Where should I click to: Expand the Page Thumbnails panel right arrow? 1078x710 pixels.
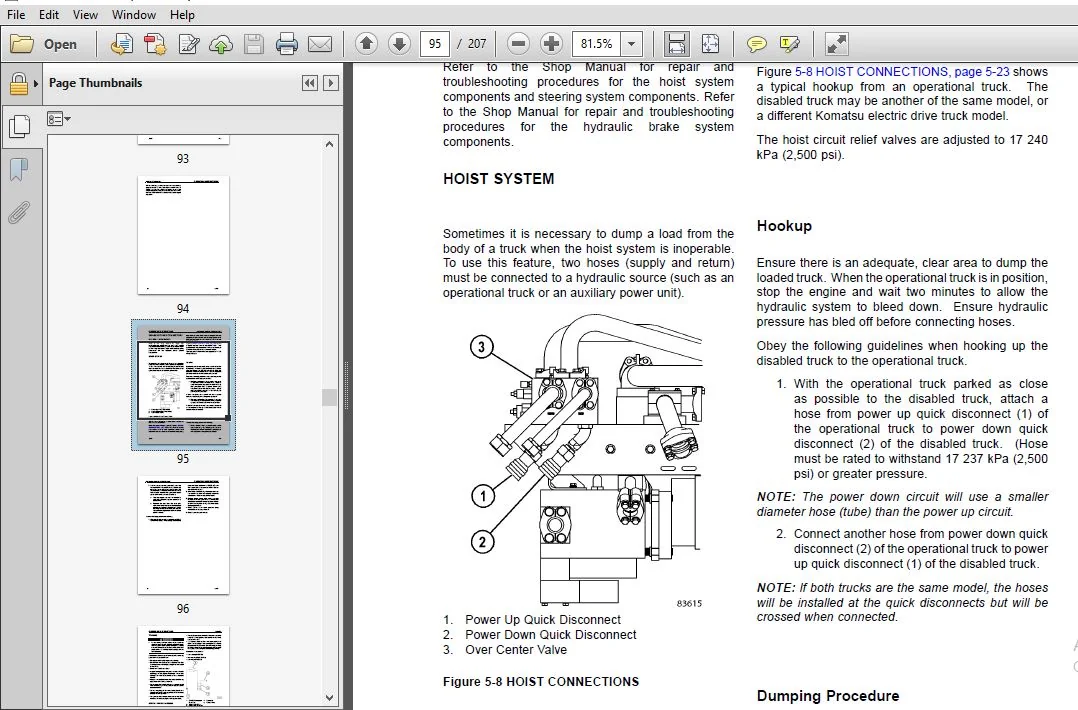coord(331,83)
